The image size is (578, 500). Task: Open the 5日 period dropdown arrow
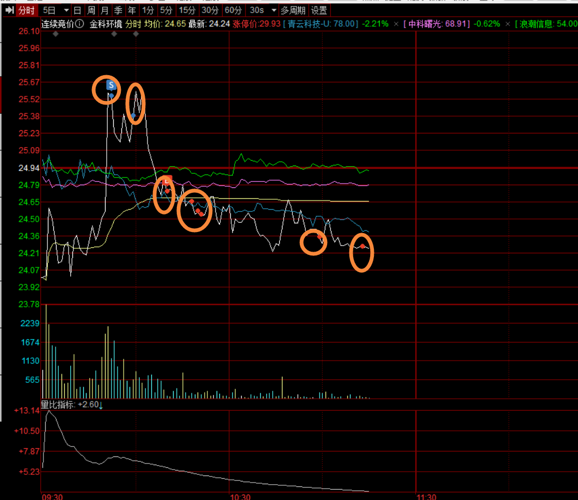[66, 11]
